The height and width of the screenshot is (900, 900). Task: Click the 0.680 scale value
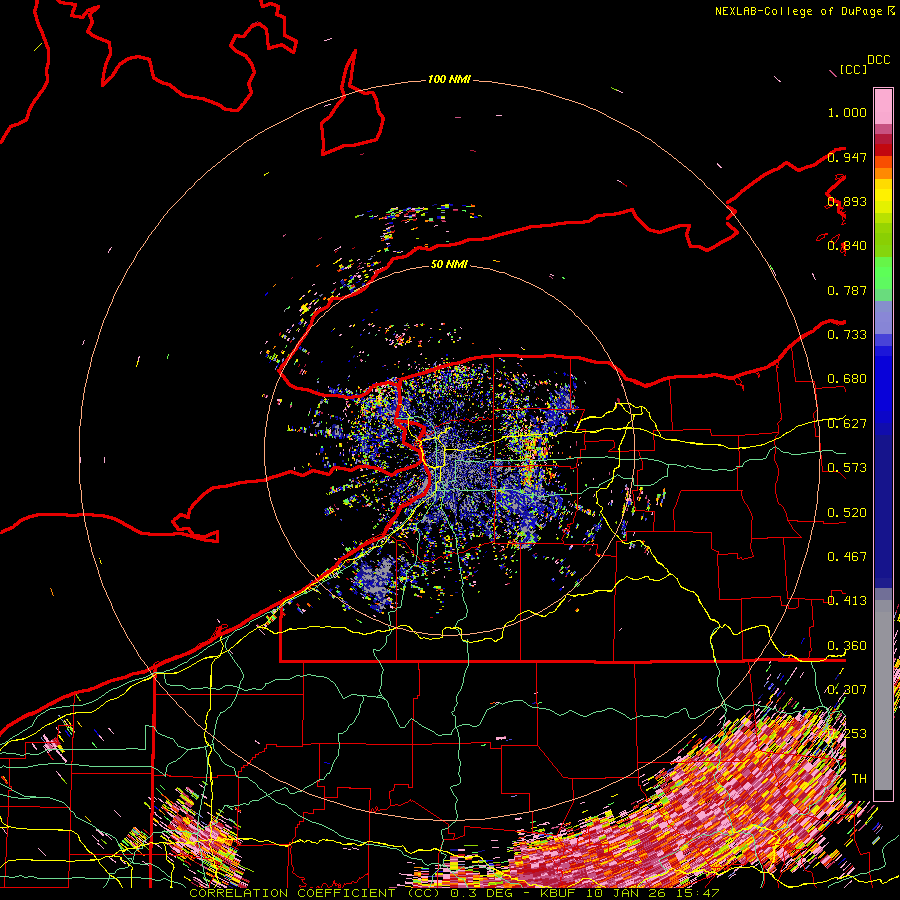pos(847,379)
